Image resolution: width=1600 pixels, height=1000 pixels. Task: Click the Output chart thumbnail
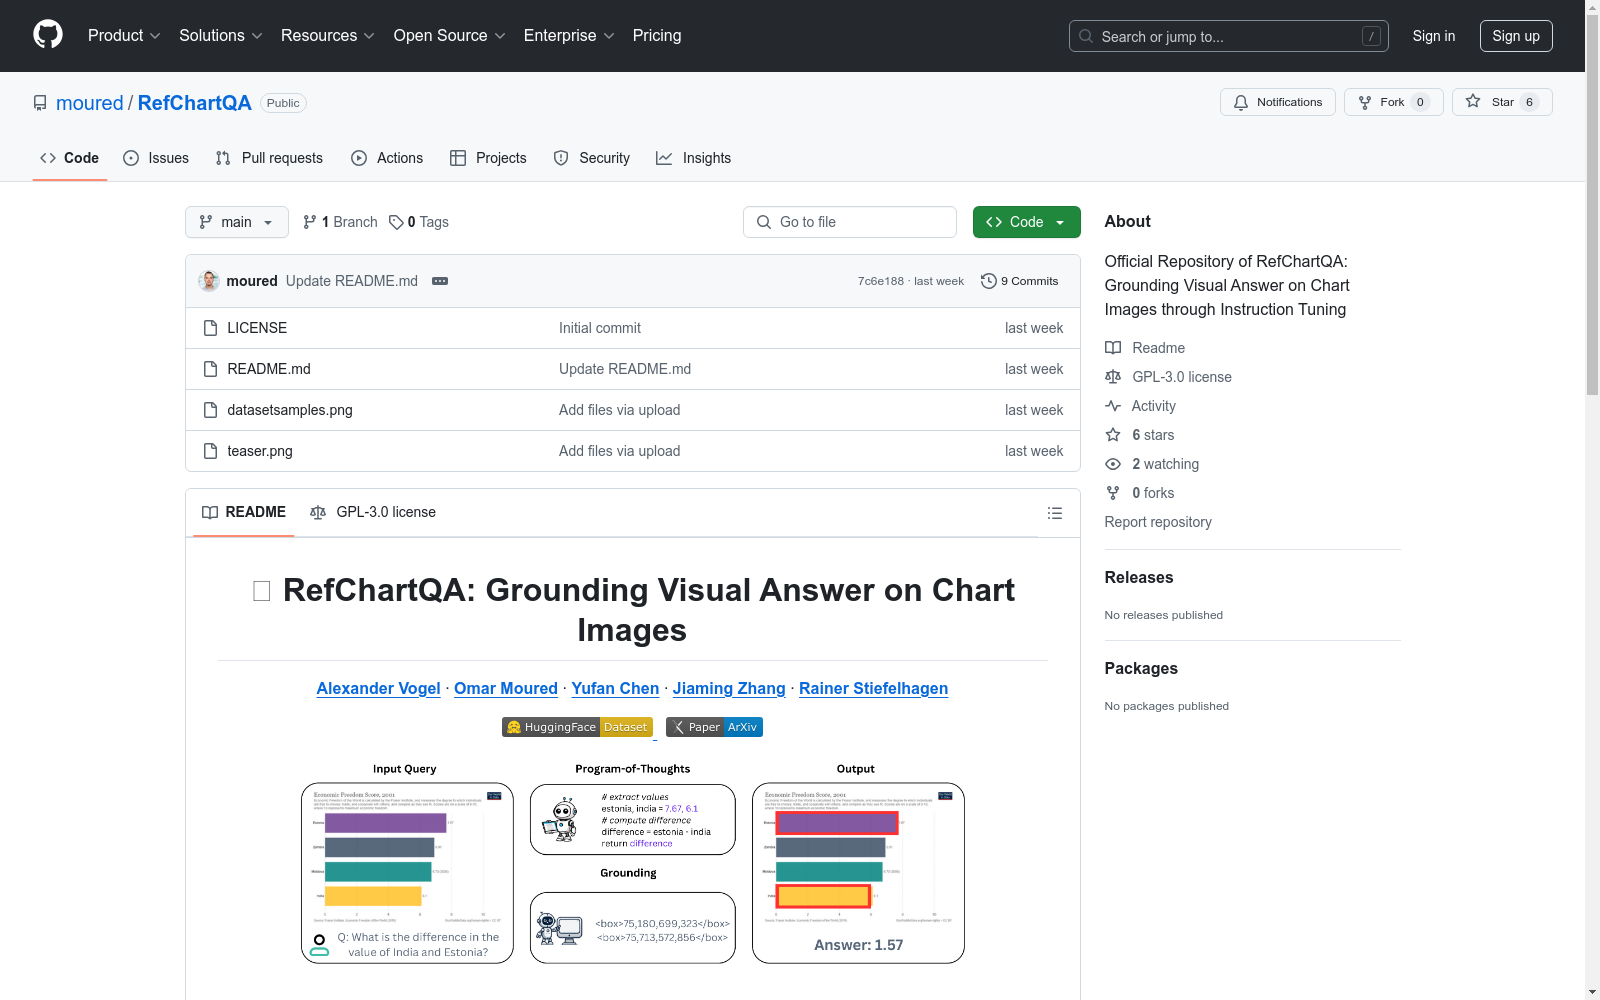[x=858, y=873]
